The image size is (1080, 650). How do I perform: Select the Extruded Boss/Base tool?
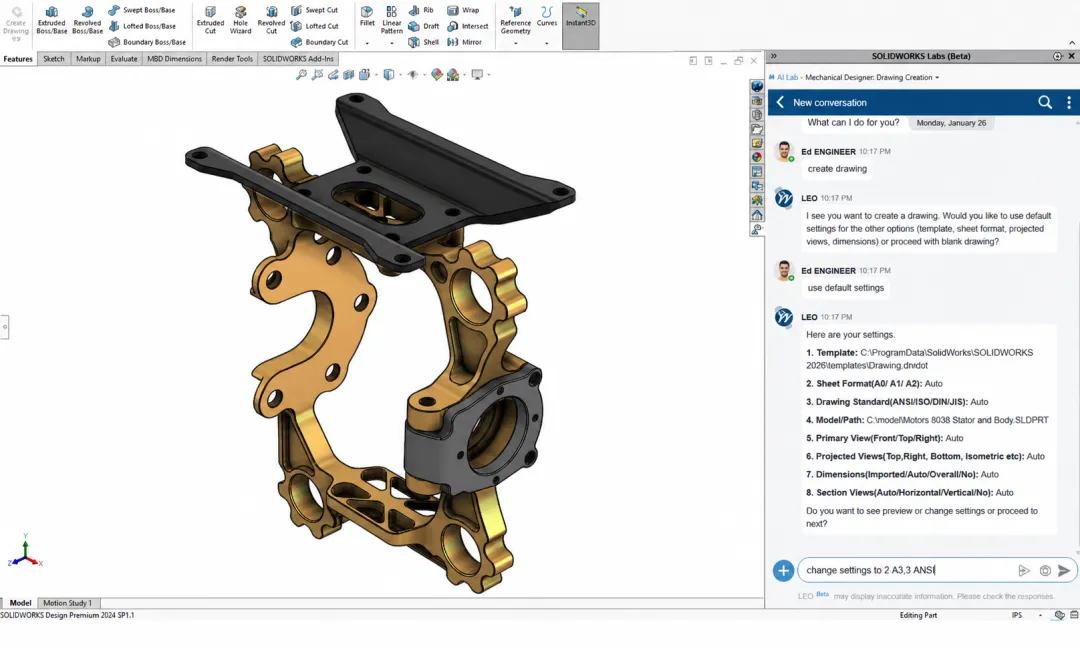click(52, 20)
